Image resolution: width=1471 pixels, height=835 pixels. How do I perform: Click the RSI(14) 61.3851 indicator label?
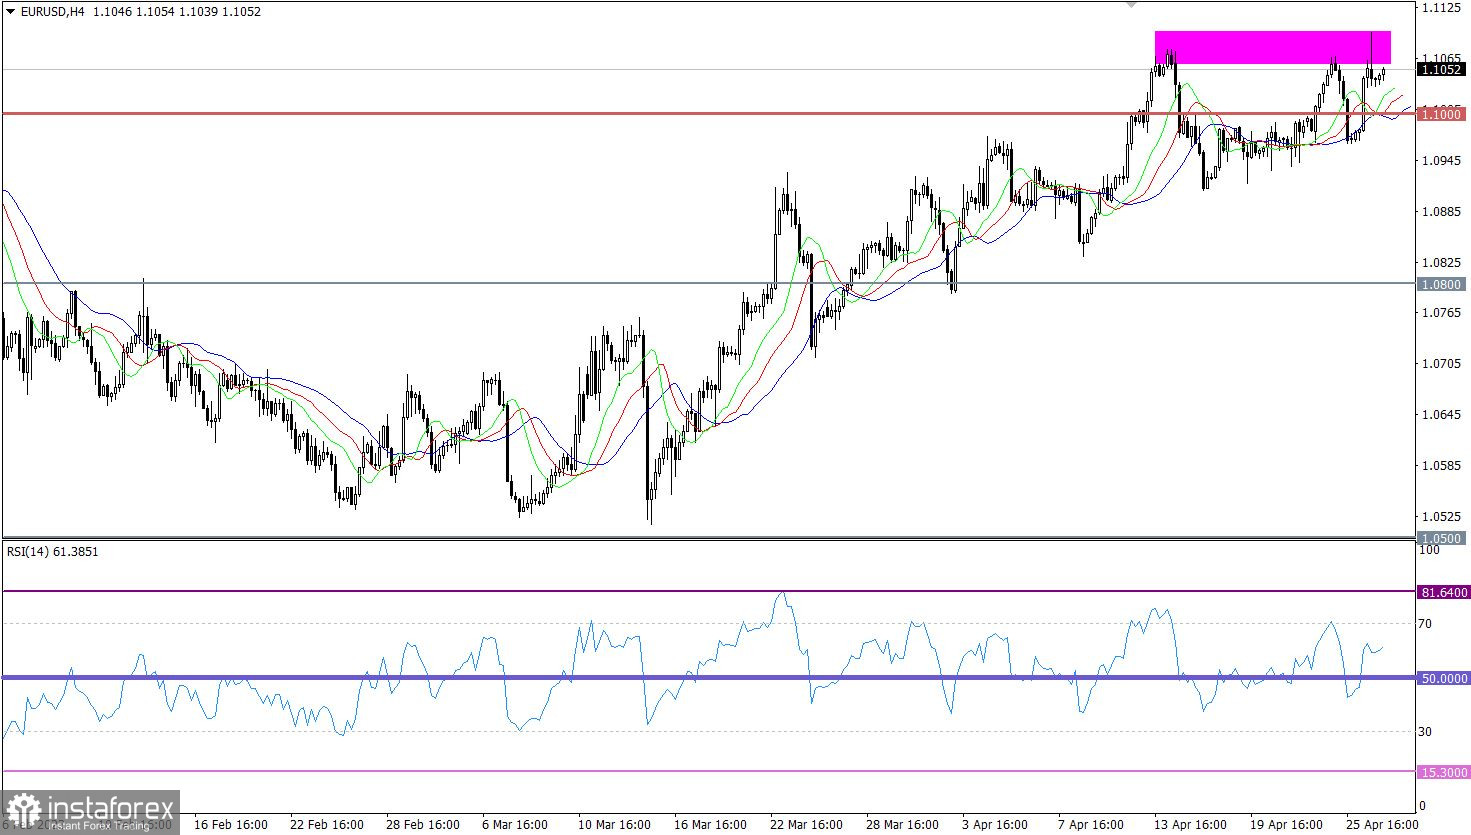click(53, 551)
